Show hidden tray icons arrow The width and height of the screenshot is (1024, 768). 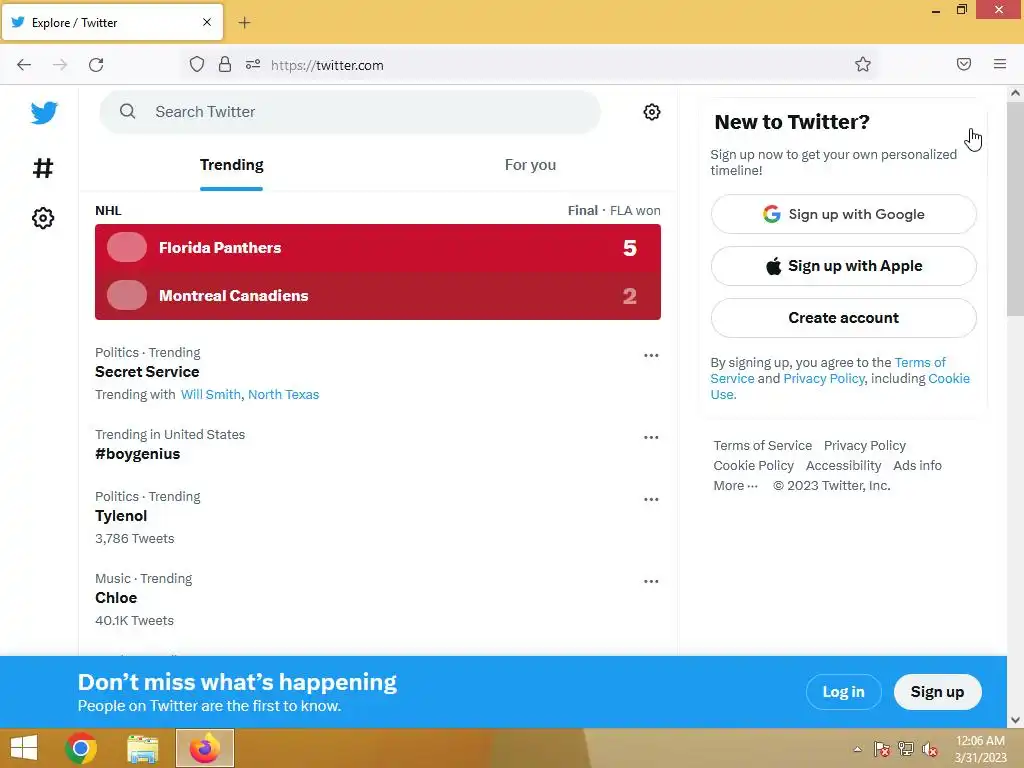pos(857,749)
